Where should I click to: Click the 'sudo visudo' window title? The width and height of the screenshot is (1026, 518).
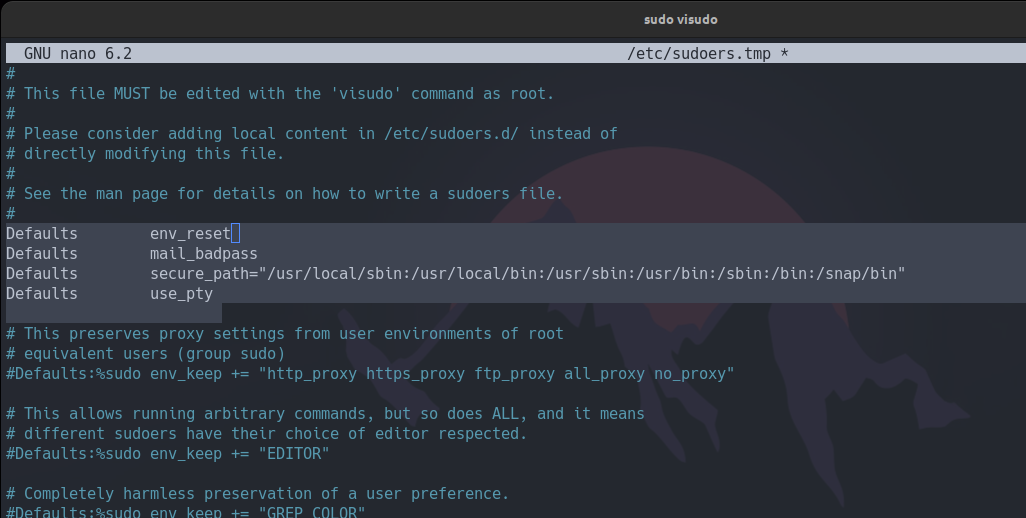coord(680,19)
